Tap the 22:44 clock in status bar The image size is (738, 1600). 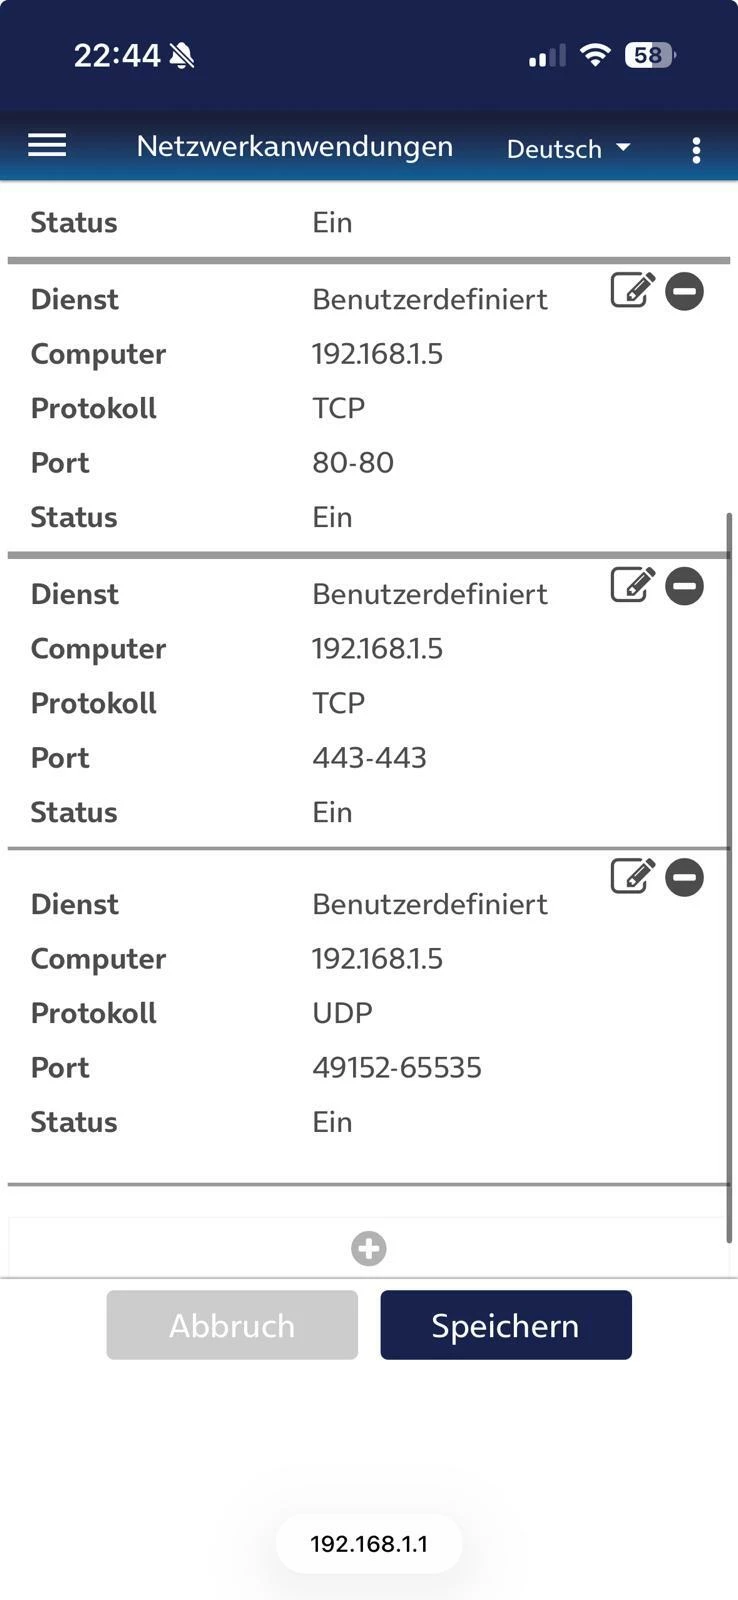pos(117,55)
